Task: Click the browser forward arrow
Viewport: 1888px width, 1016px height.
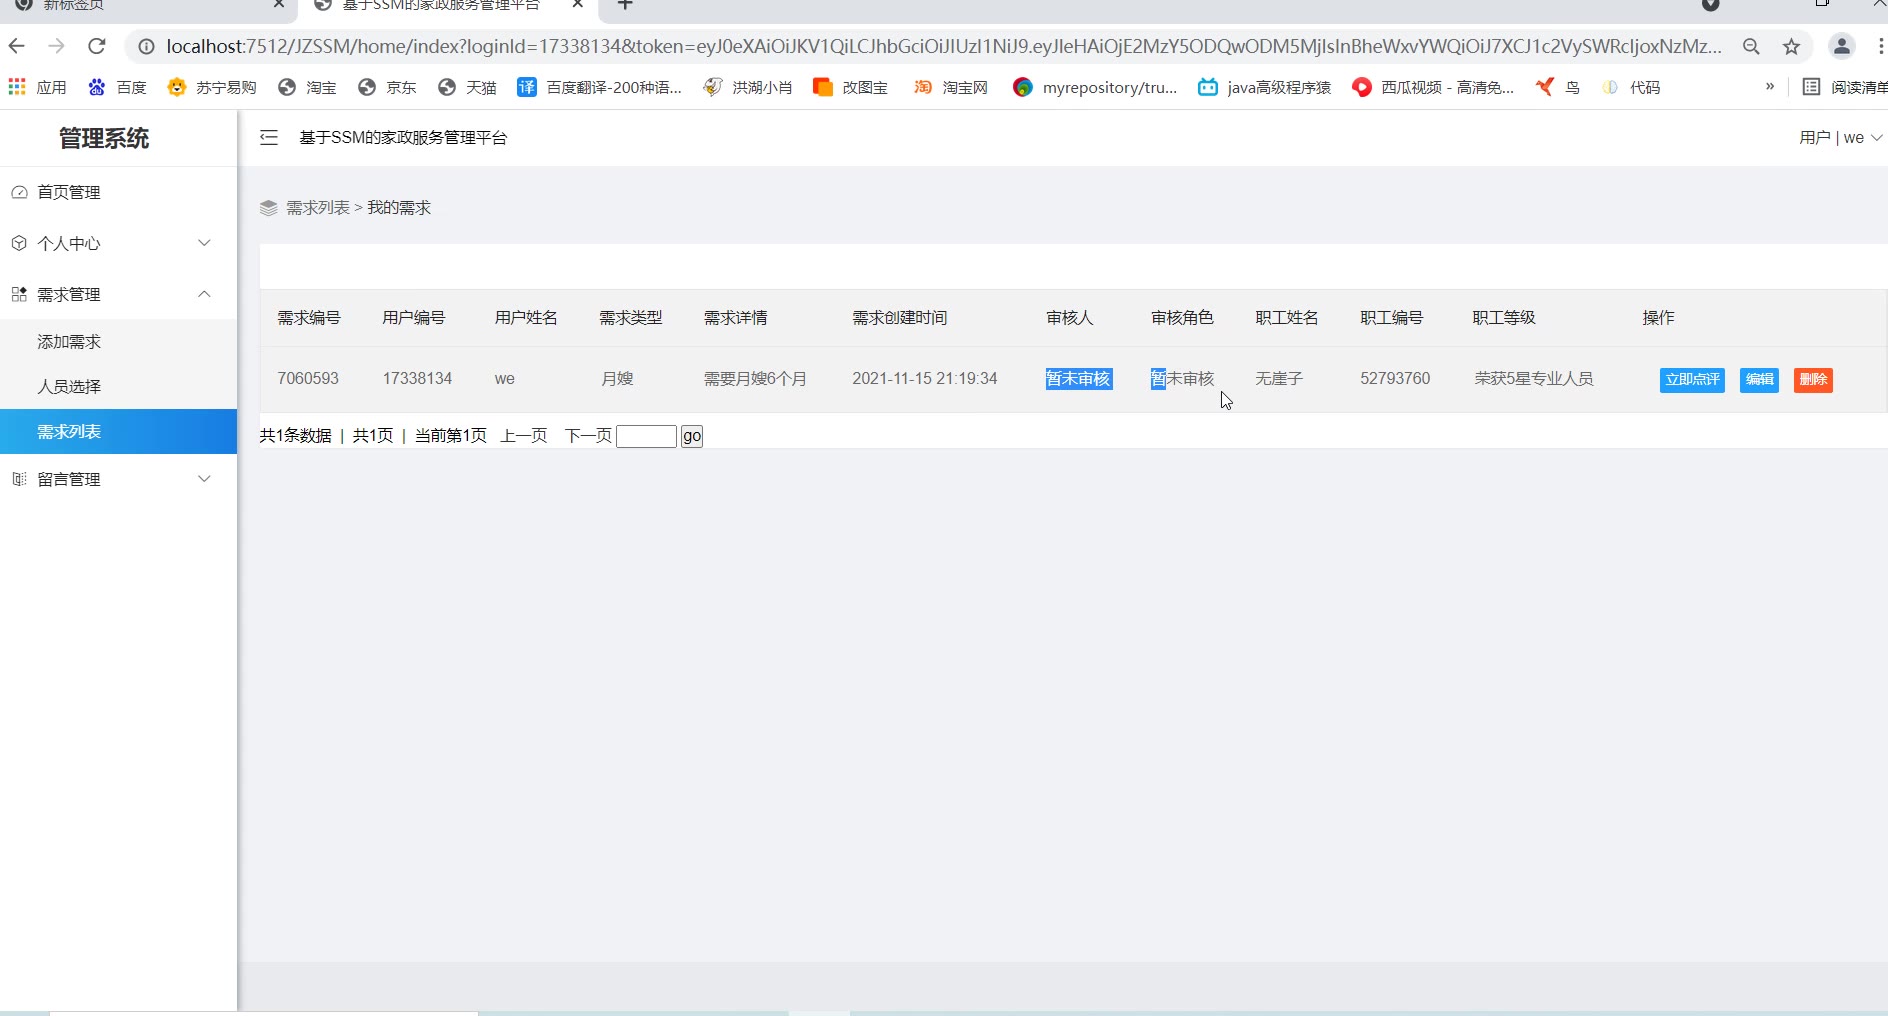Action: pos(57,46)
